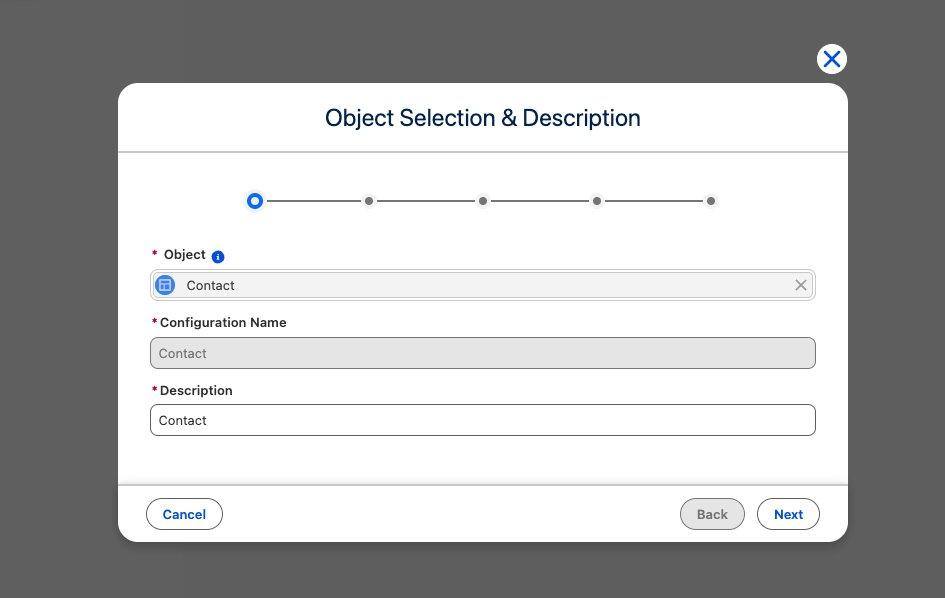Click the 'Description' field label
This screenshot has height=598, width=945.
click(x=196, y=391)
